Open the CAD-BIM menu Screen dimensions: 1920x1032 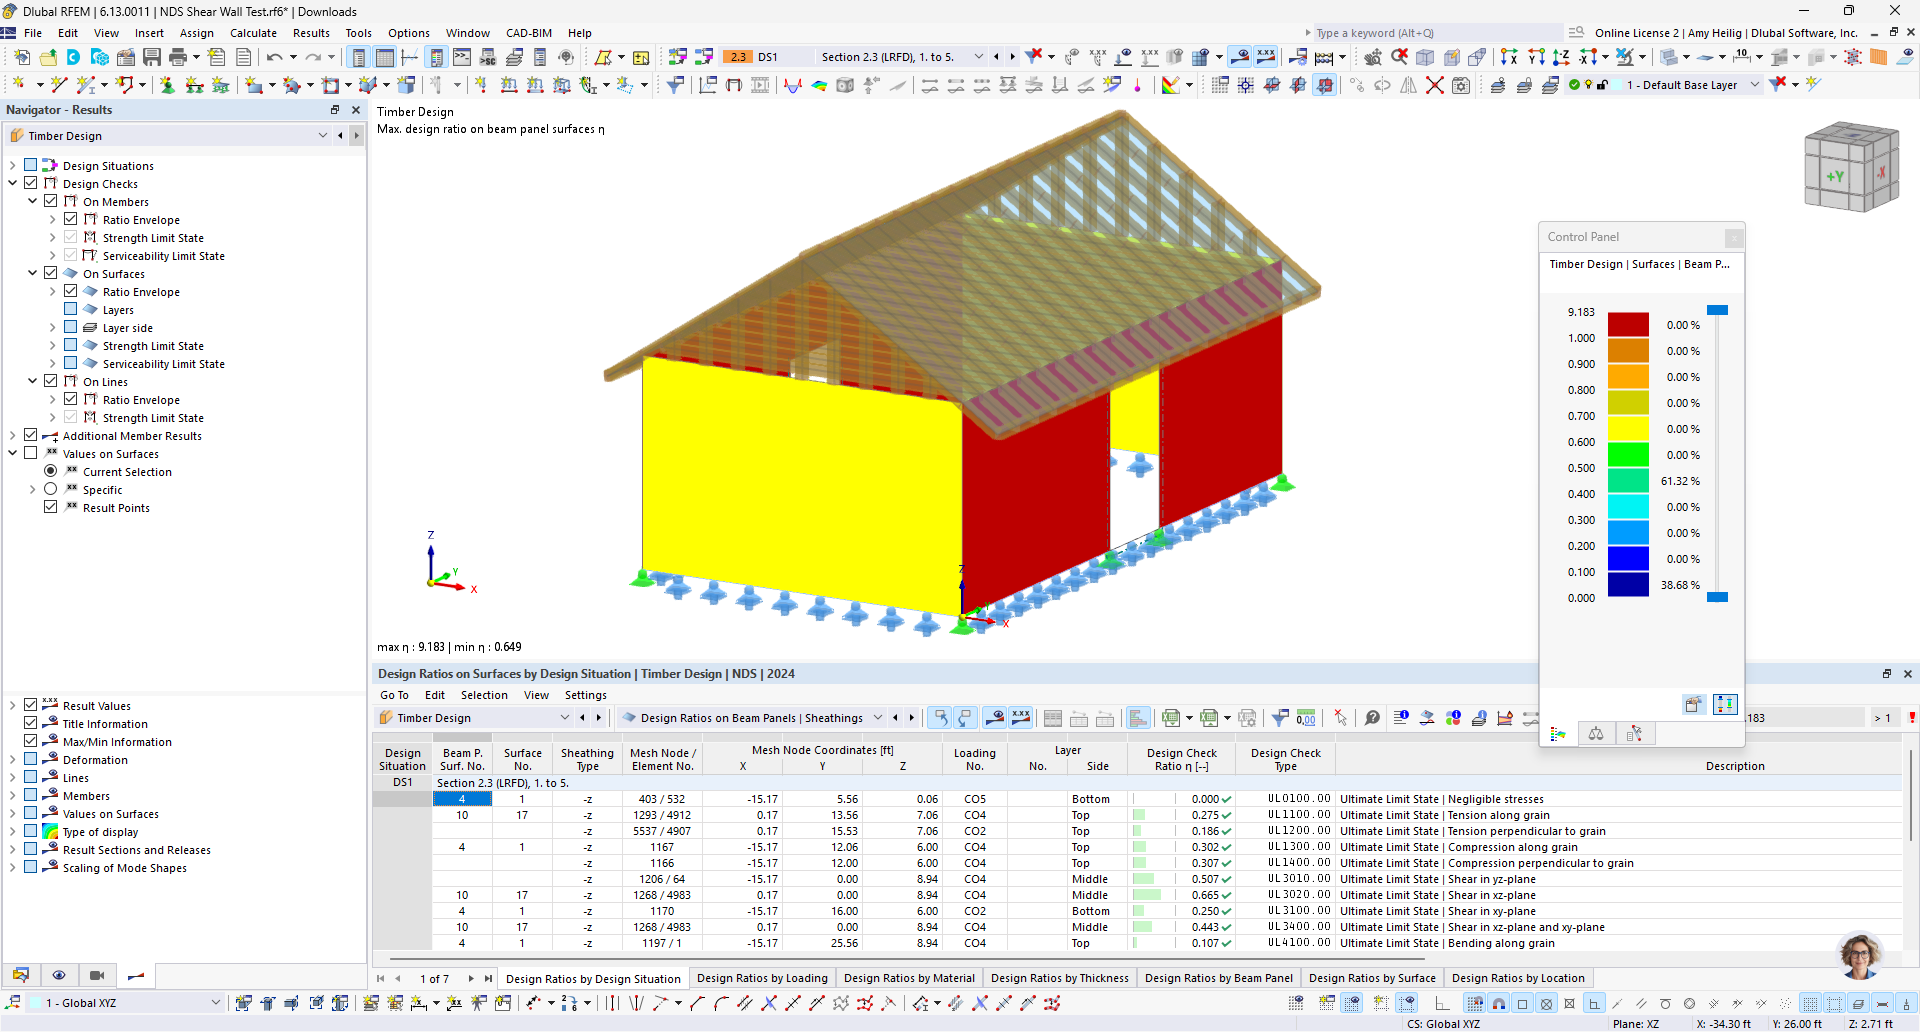[528, 33]
